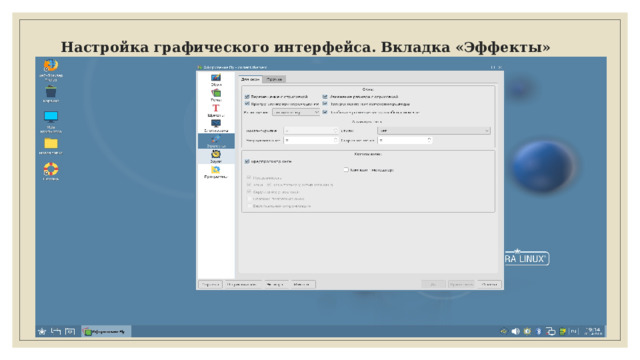Viewport: 640px width, 360px height.
Task: Click the trash bin desktop icon
Action: coord(51,94)
